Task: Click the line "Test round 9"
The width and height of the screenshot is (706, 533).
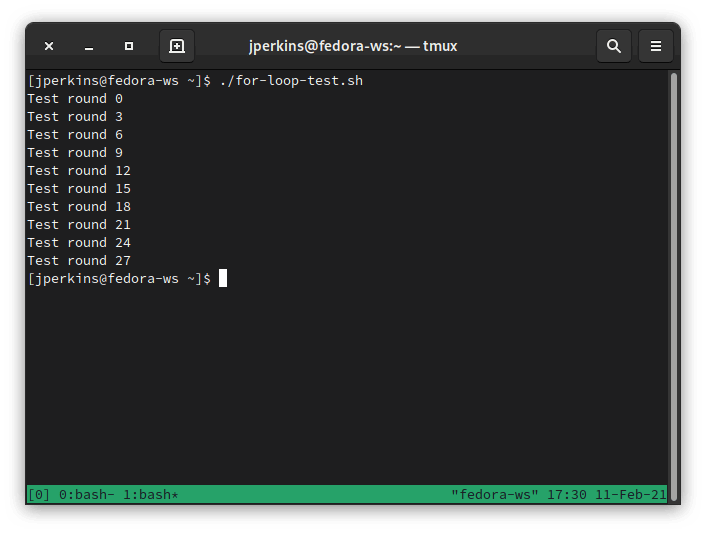Action: (75, 153)
